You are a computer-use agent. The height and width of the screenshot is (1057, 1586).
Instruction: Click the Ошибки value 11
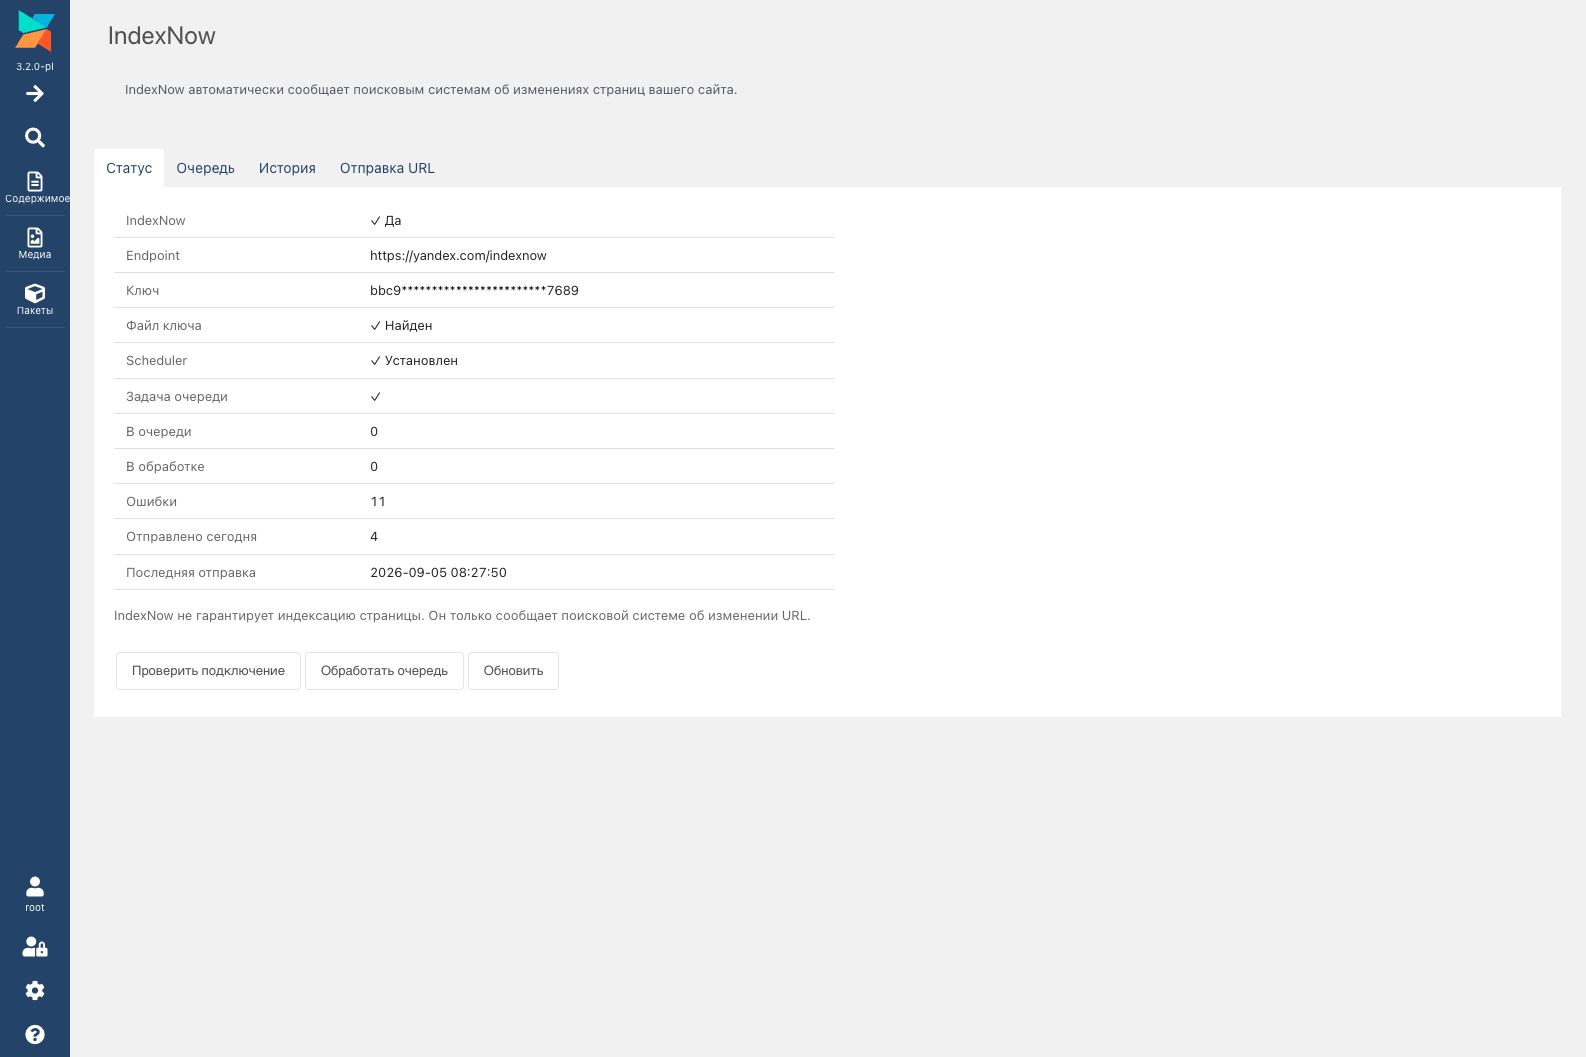pyautogui.click(x=378, y=502)
